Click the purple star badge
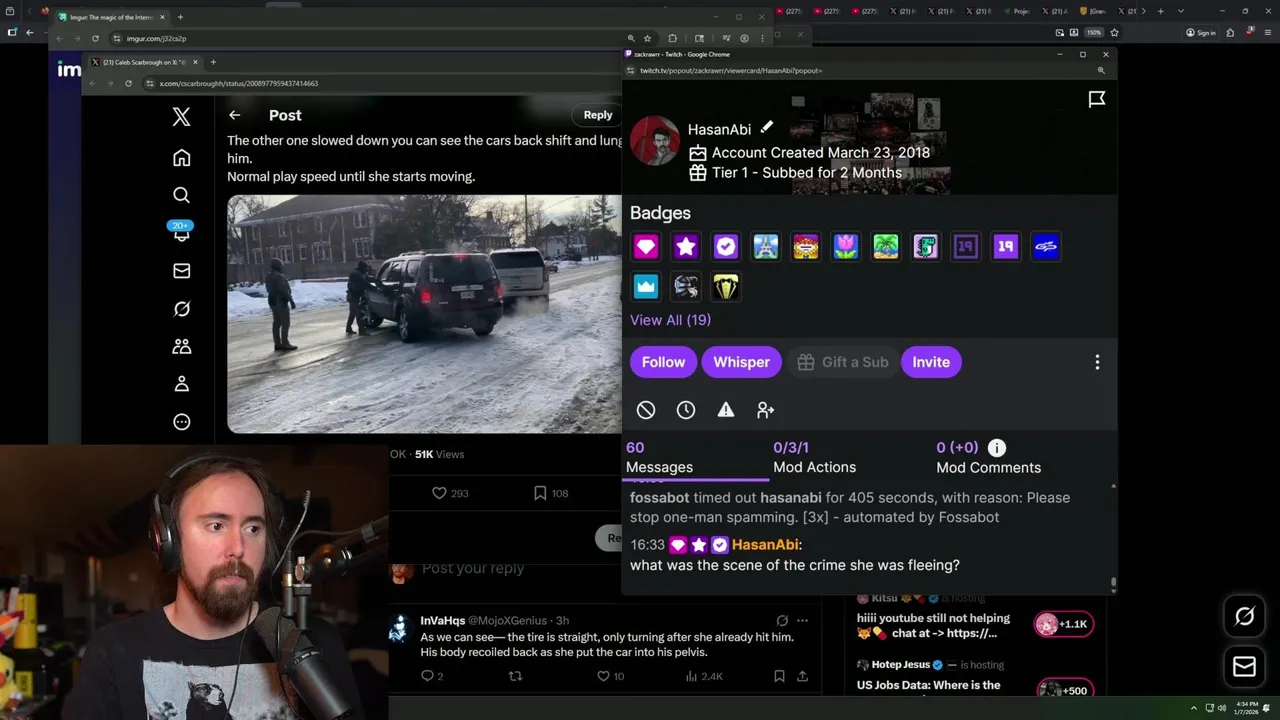Image resolution: width=1280 pixels, height=720 pixels. click(686, 247)
